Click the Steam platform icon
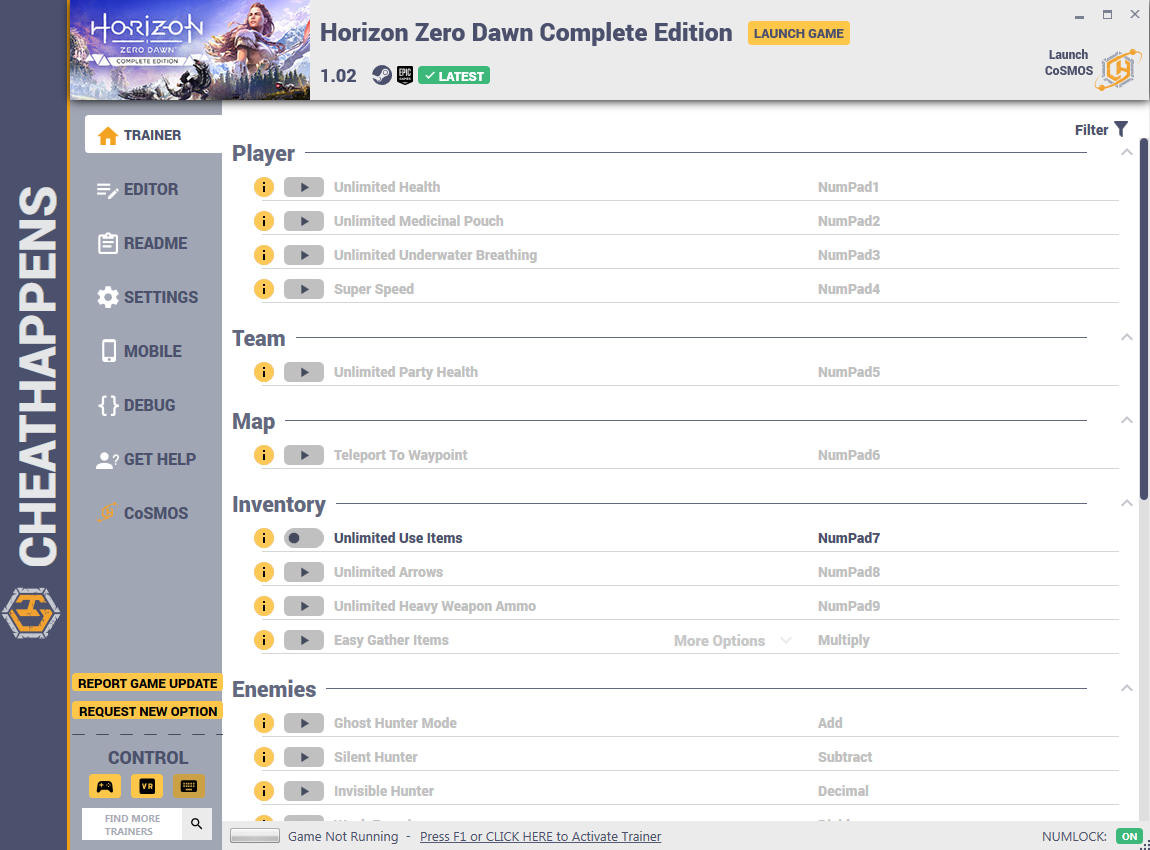 point(381,76)
